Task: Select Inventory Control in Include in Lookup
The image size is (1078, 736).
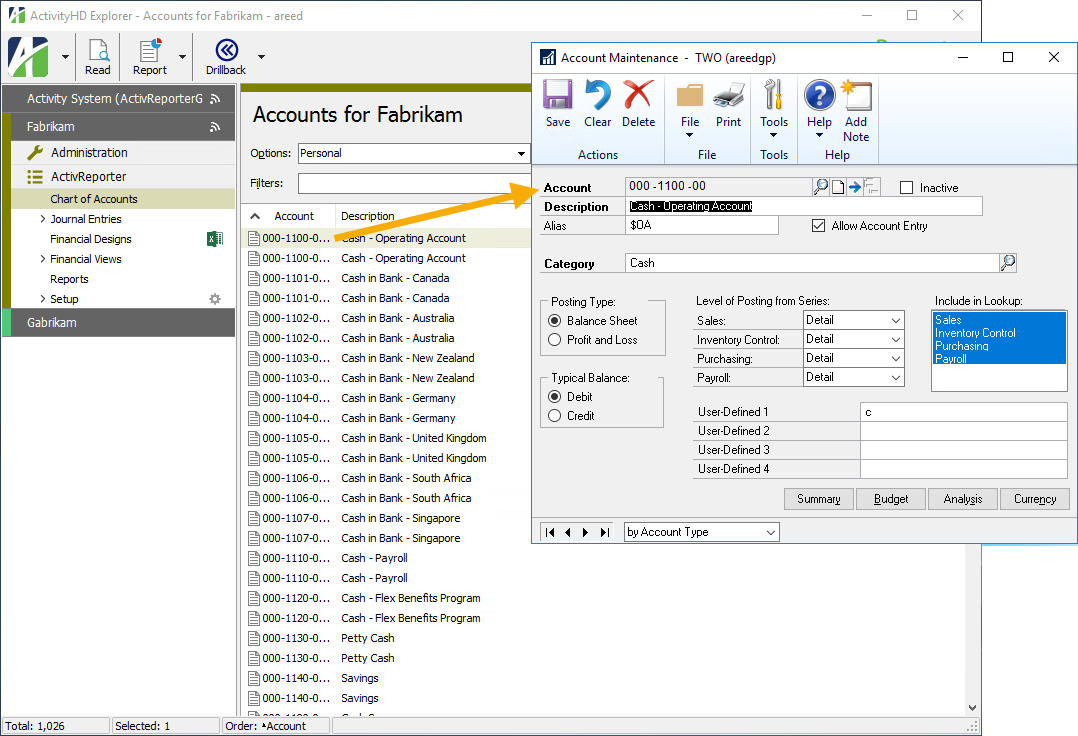Action: 975,333
